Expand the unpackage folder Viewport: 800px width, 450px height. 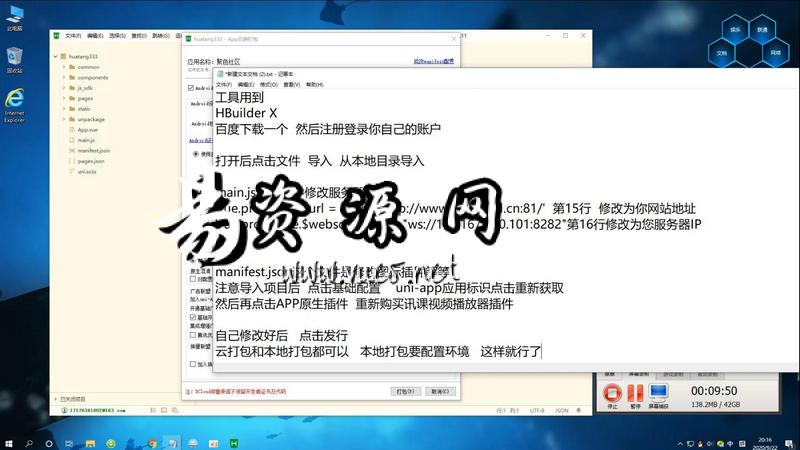tap(64, 119)
